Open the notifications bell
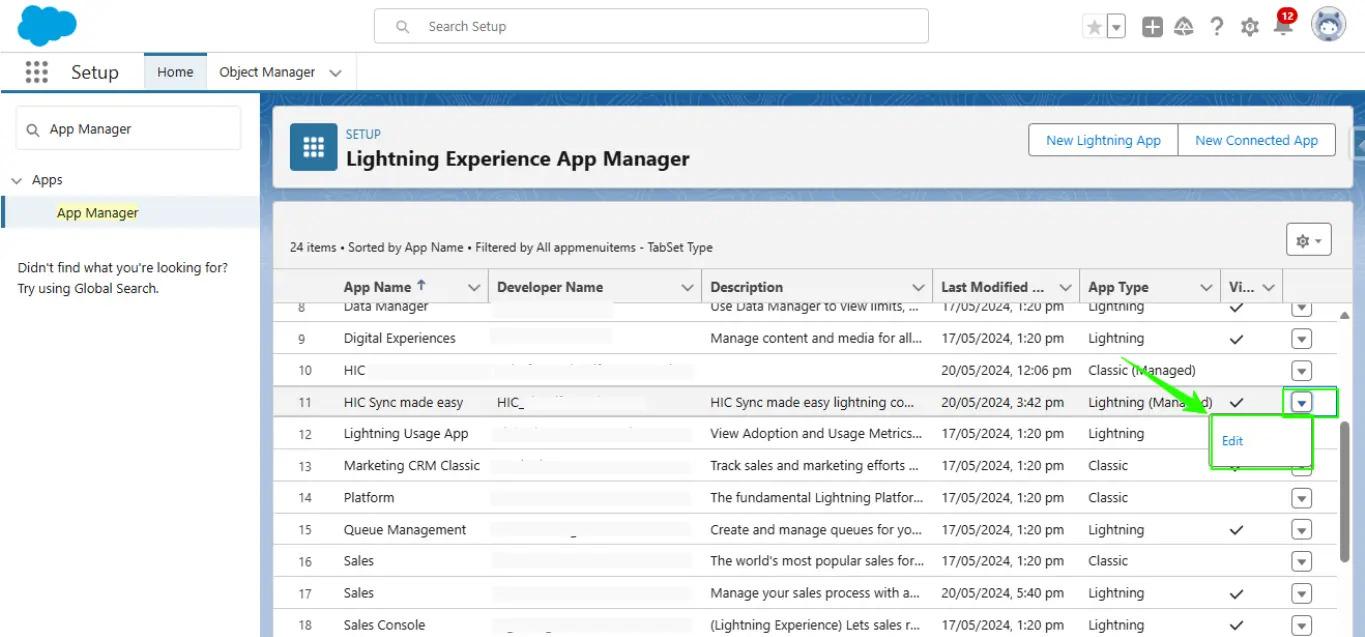 click(x=1283, y=27)
